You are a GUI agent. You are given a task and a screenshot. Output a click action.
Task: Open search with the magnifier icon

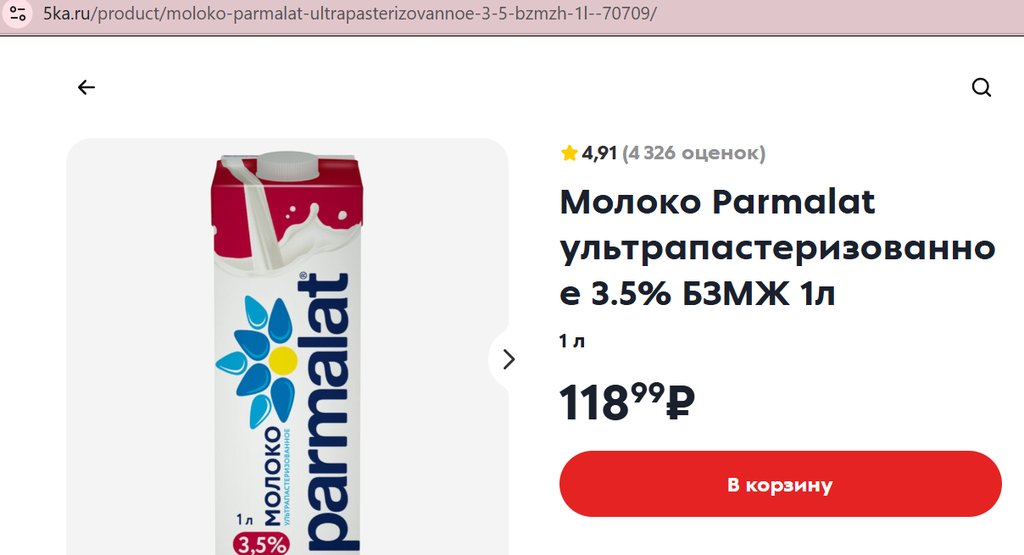point(981,87)
